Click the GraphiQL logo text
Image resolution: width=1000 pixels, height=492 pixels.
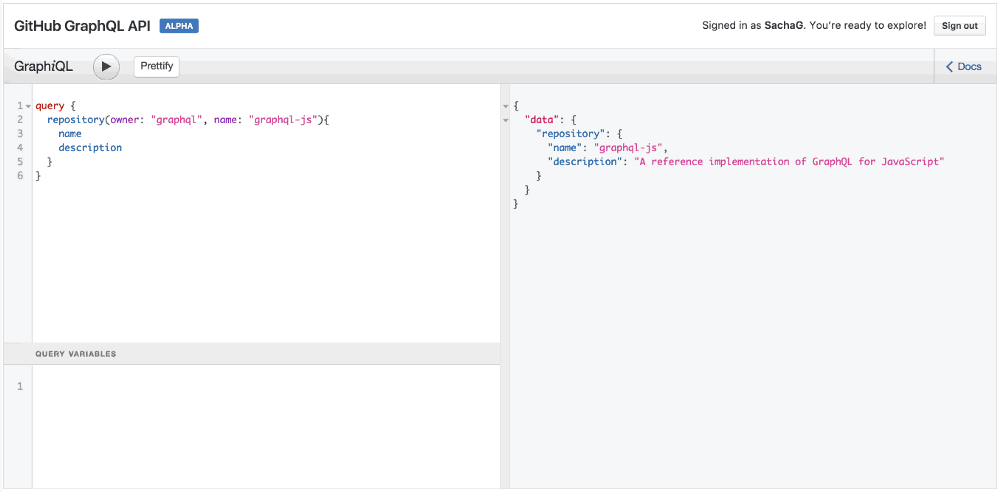44,67
